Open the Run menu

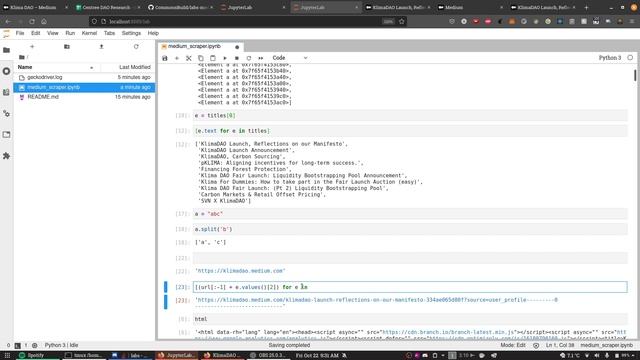pyautogui.click(x=70, y=33)
